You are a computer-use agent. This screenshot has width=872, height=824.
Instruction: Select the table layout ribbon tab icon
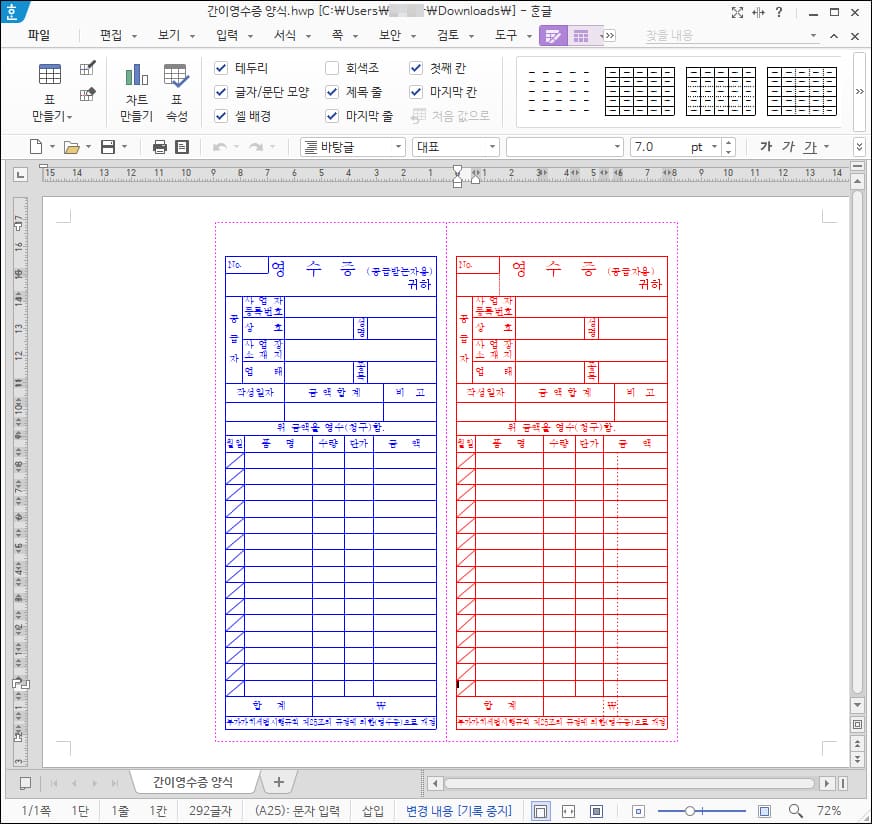click(x=581, y=36)
